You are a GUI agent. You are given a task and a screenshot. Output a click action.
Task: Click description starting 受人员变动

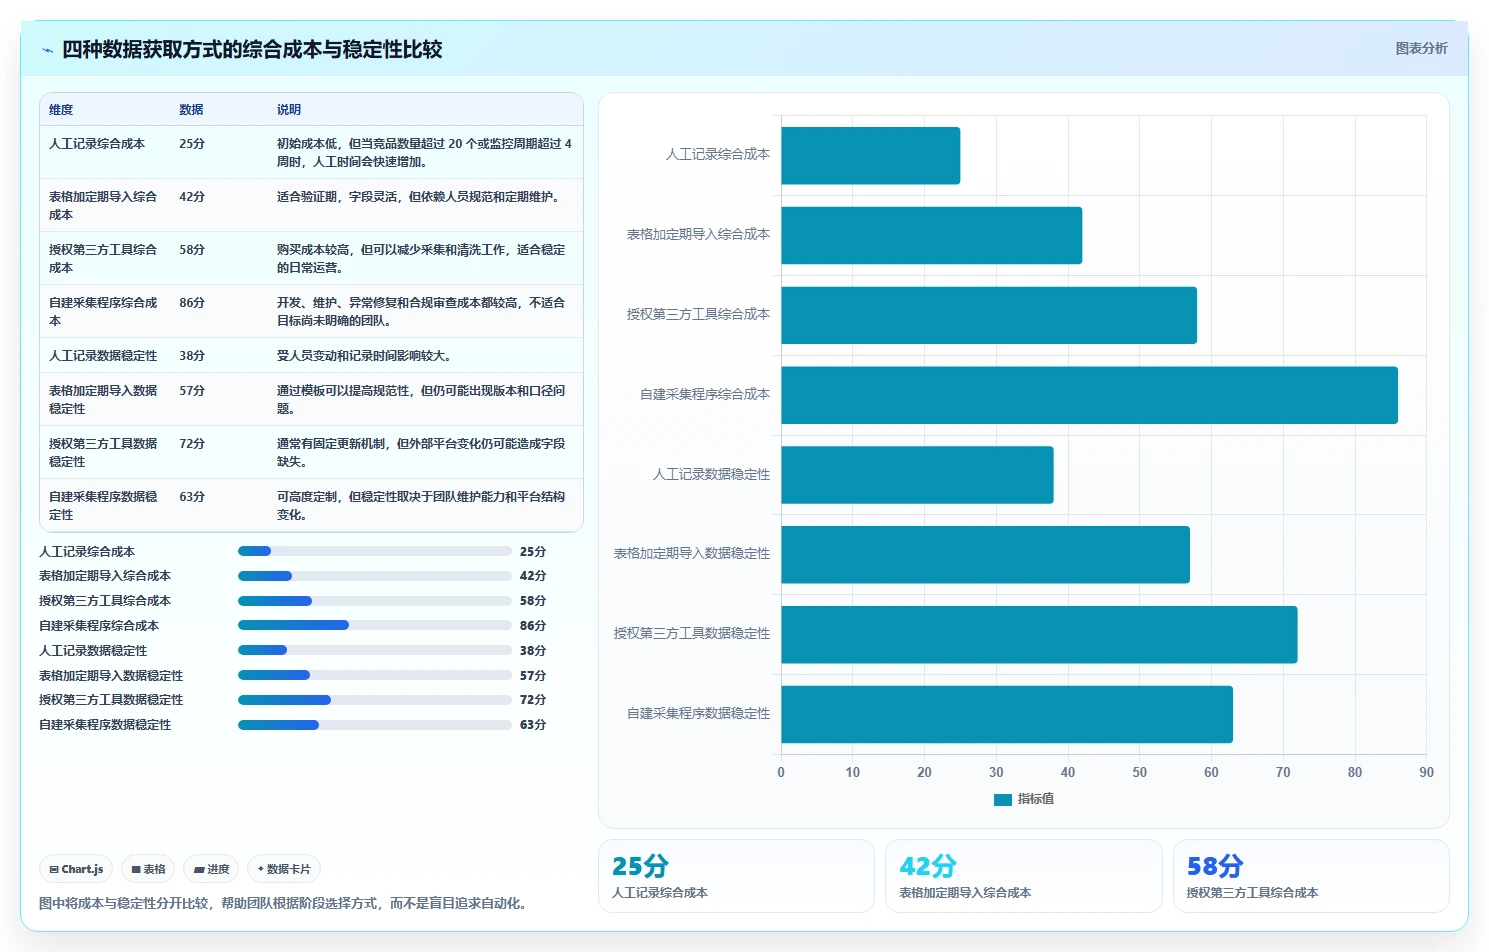[364, 356]
